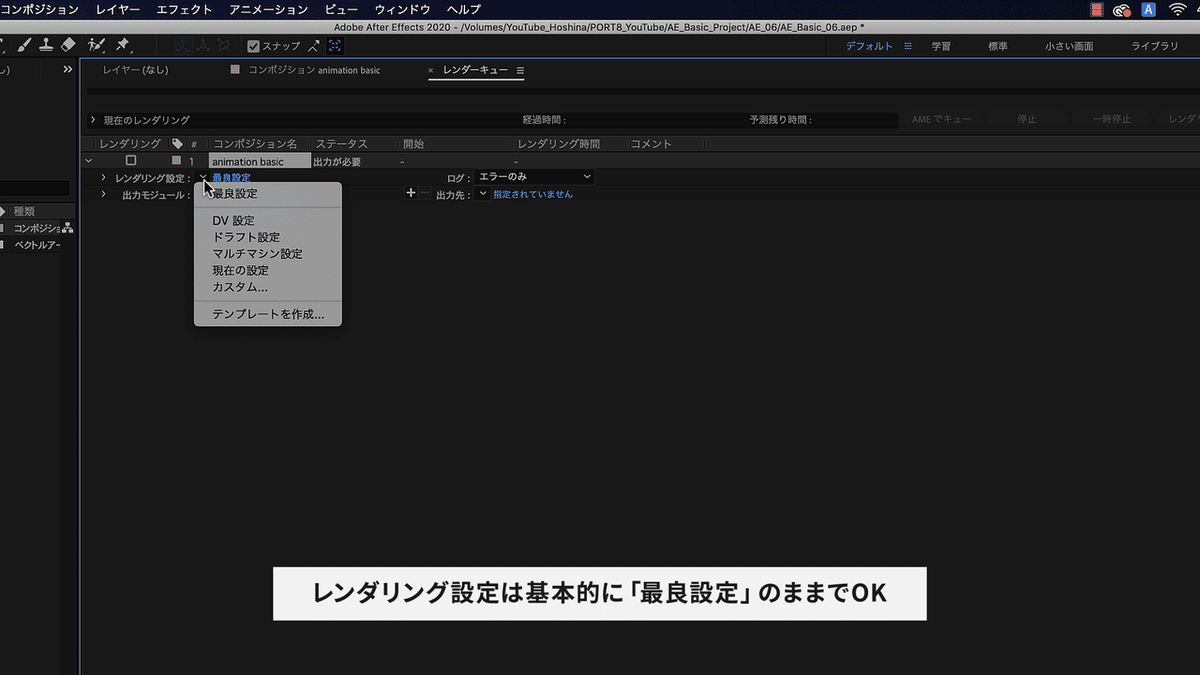Click the コンポジション名 column header
The width and height of the screenshot is (1200, 675).
point(255,144)
